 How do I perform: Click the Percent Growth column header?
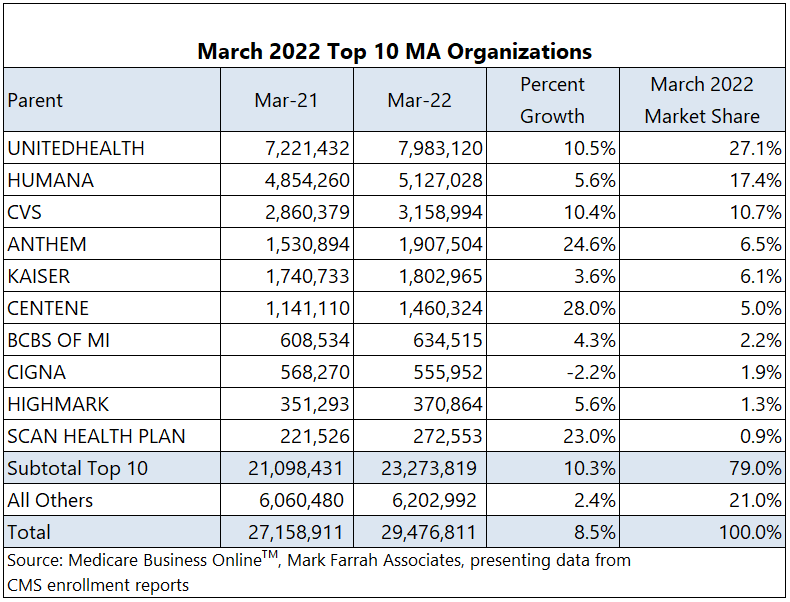click(x=552, y=100)
